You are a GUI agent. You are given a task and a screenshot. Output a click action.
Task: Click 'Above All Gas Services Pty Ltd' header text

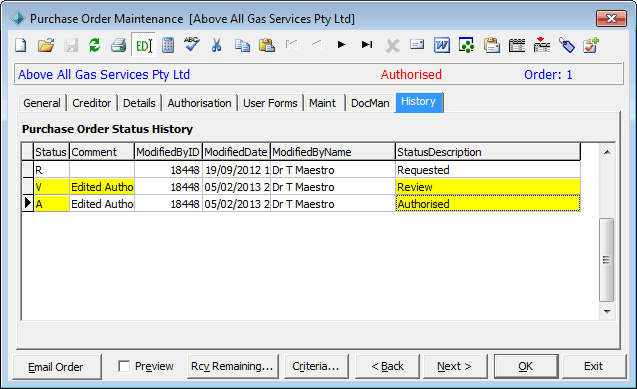[x=104, y=75]
